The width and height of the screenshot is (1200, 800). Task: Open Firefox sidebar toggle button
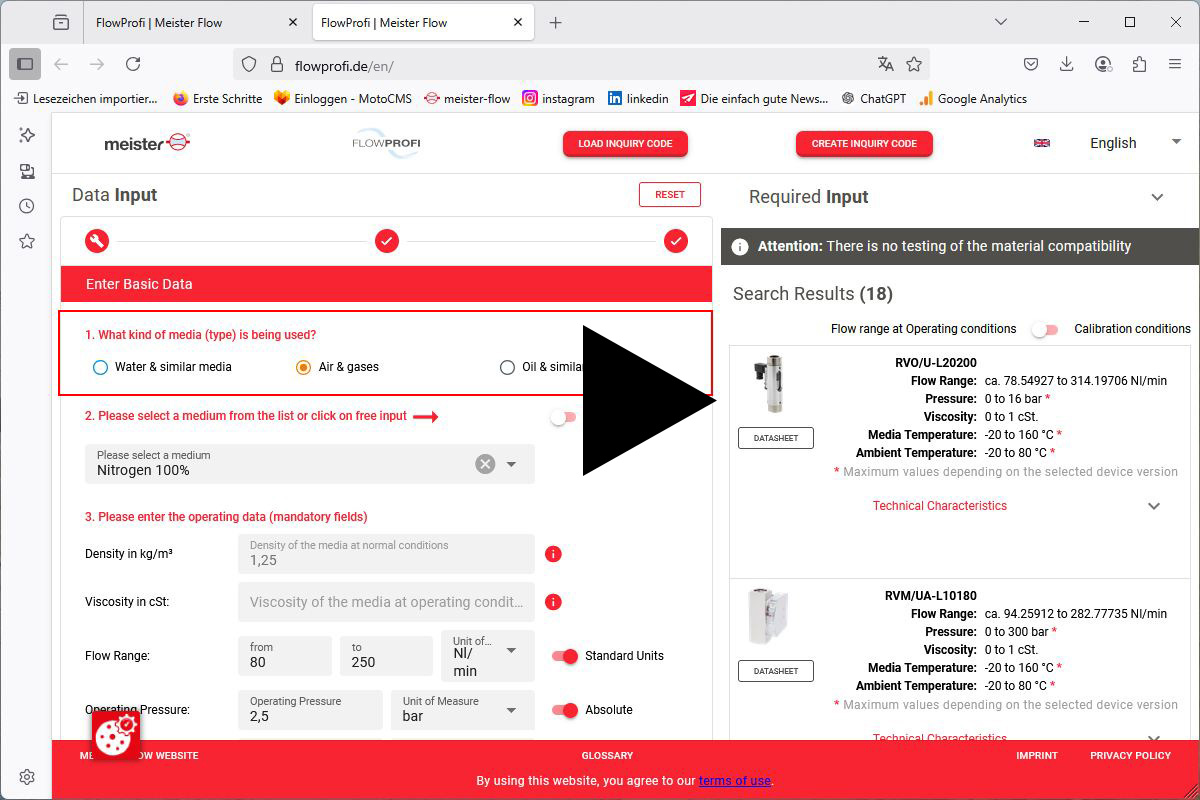pos(25,64)
